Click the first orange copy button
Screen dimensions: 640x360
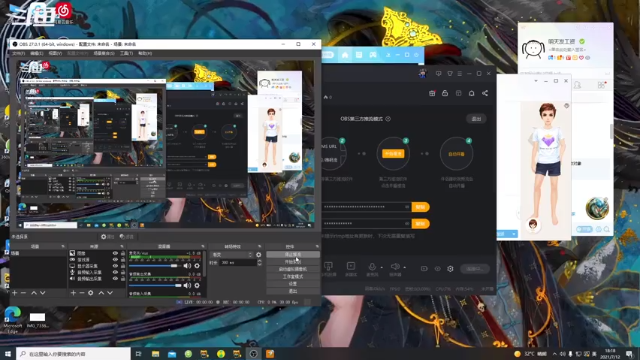(420, 207)
